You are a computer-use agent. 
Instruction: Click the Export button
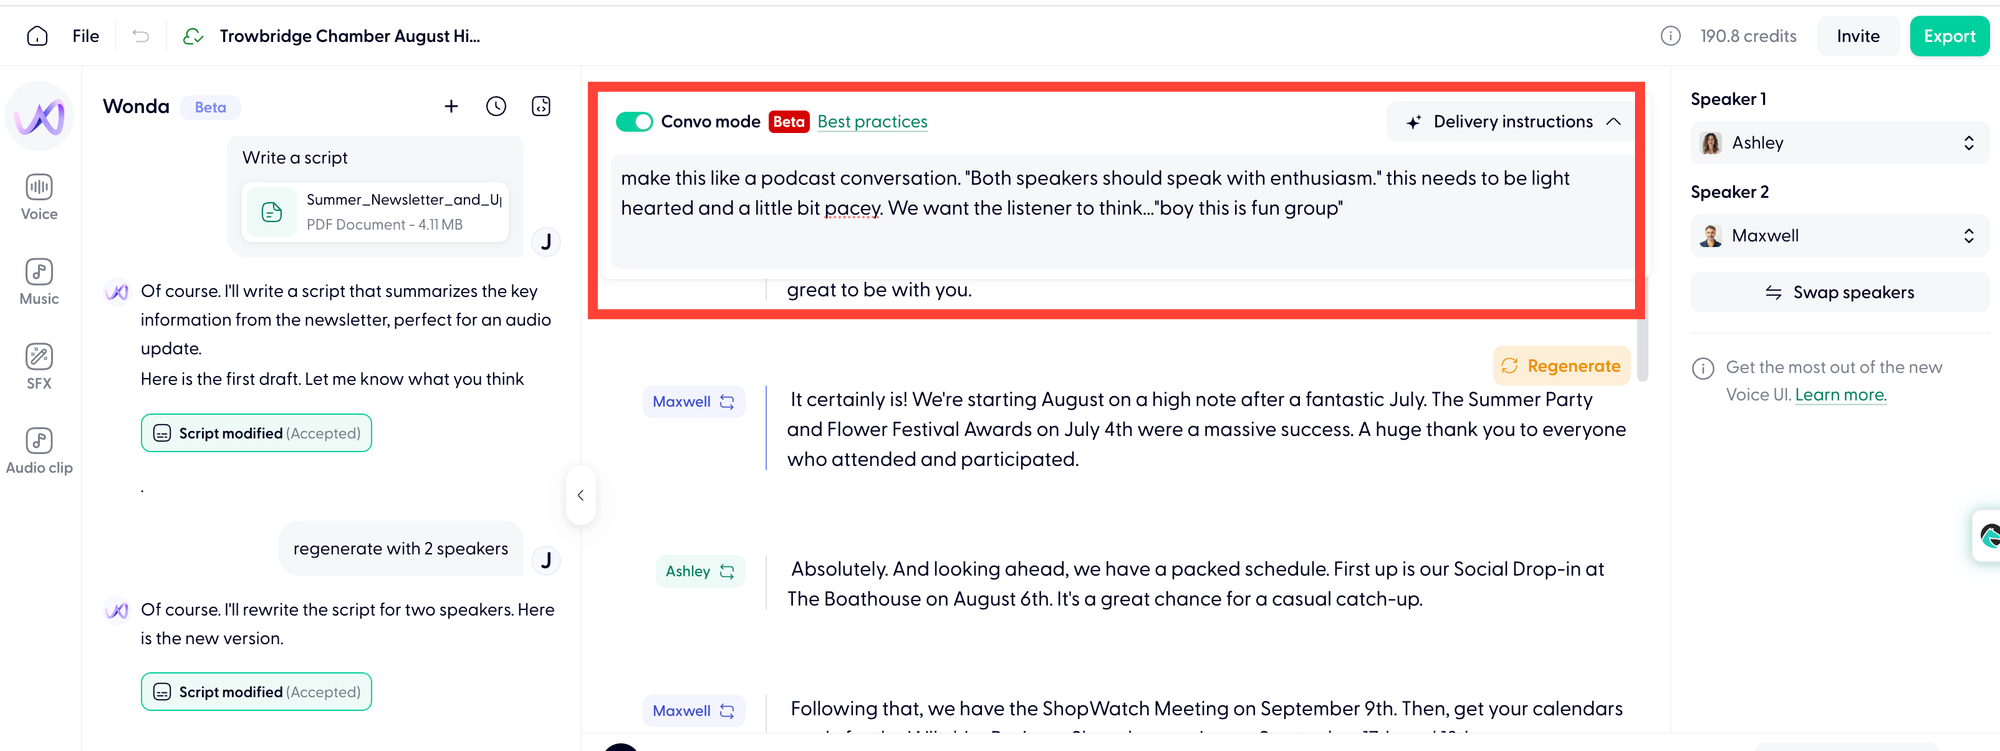click(x=1949, y=36)
